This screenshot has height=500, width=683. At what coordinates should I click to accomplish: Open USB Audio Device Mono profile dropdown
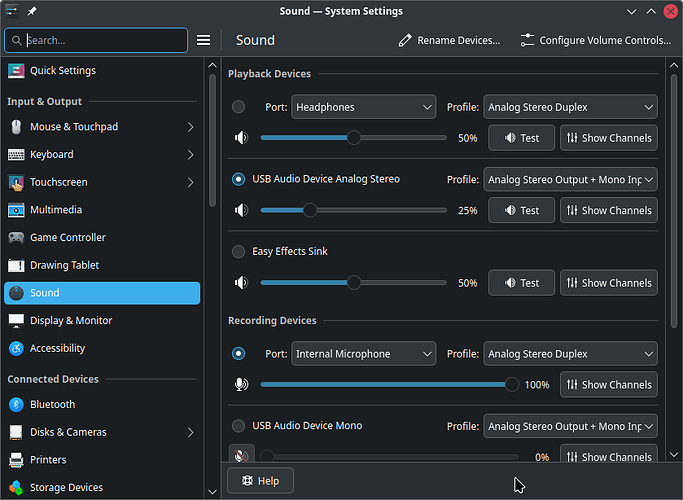click(x=570, y=426)
